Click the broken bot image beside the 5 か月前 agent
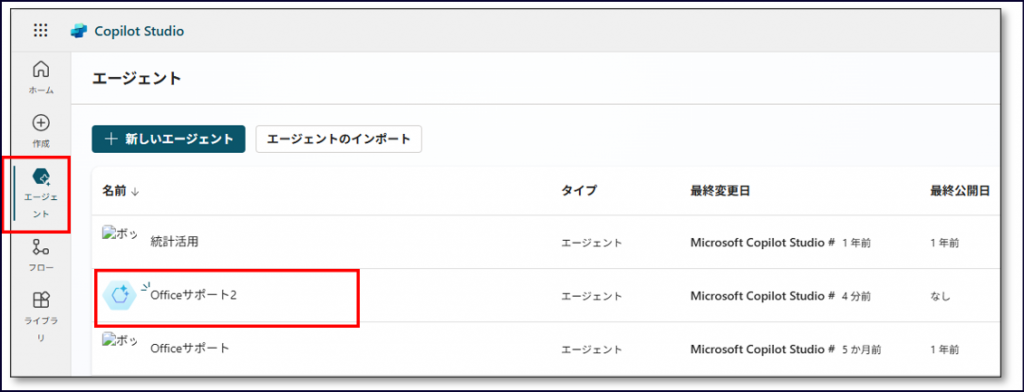The image size is (1024, 392). (120, 341)
